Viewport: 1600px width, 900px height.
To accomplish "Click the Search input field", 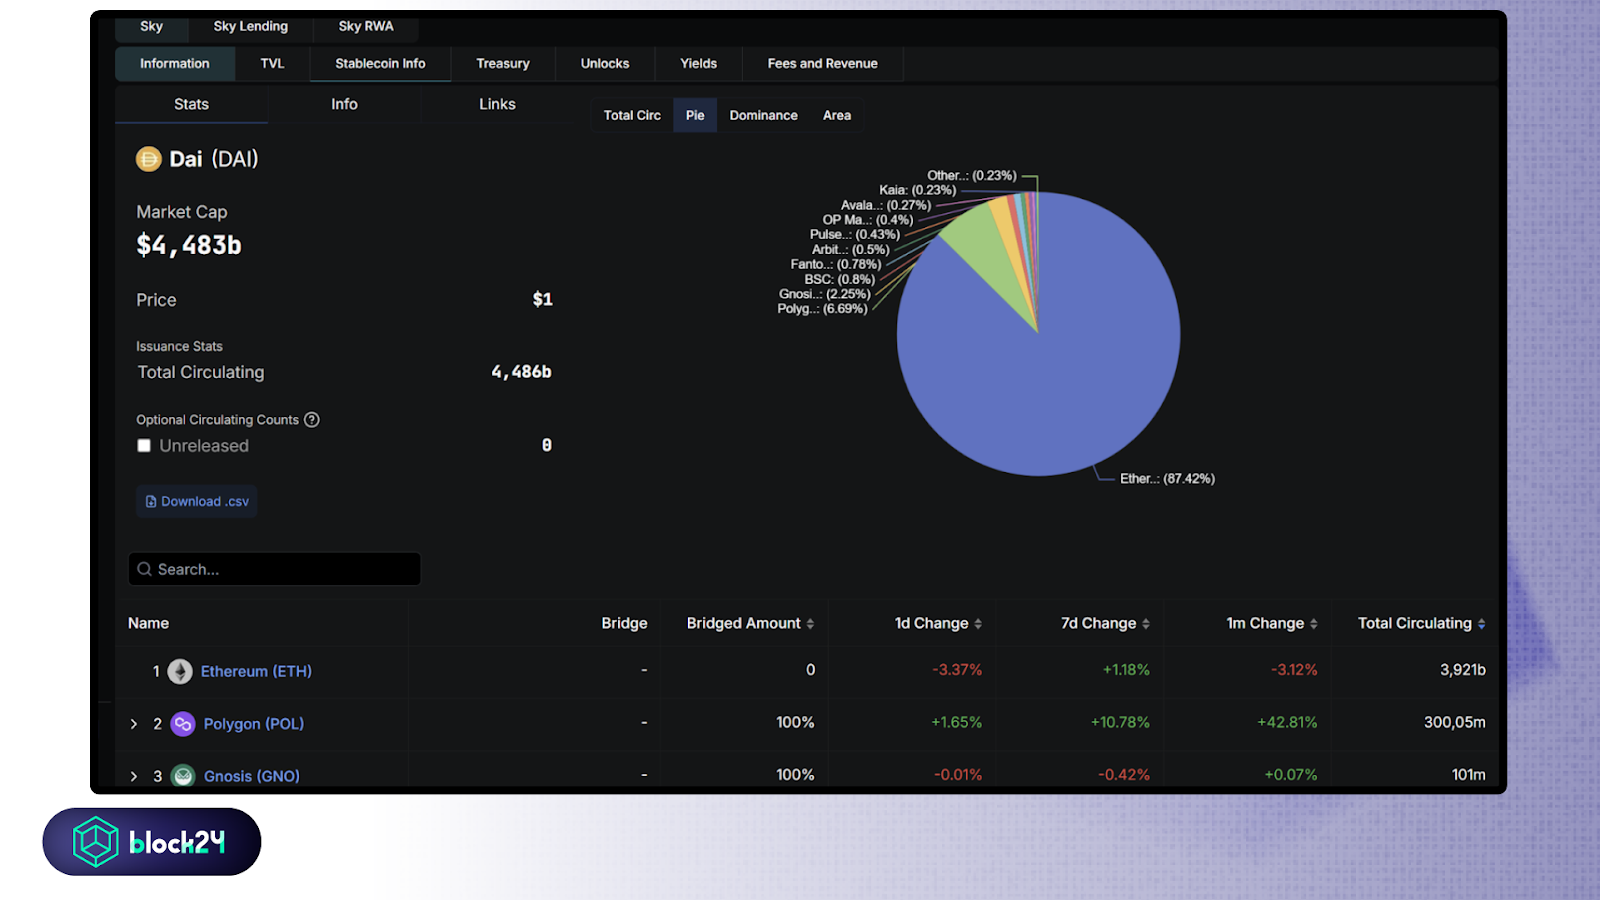I will tap(275, 569).
